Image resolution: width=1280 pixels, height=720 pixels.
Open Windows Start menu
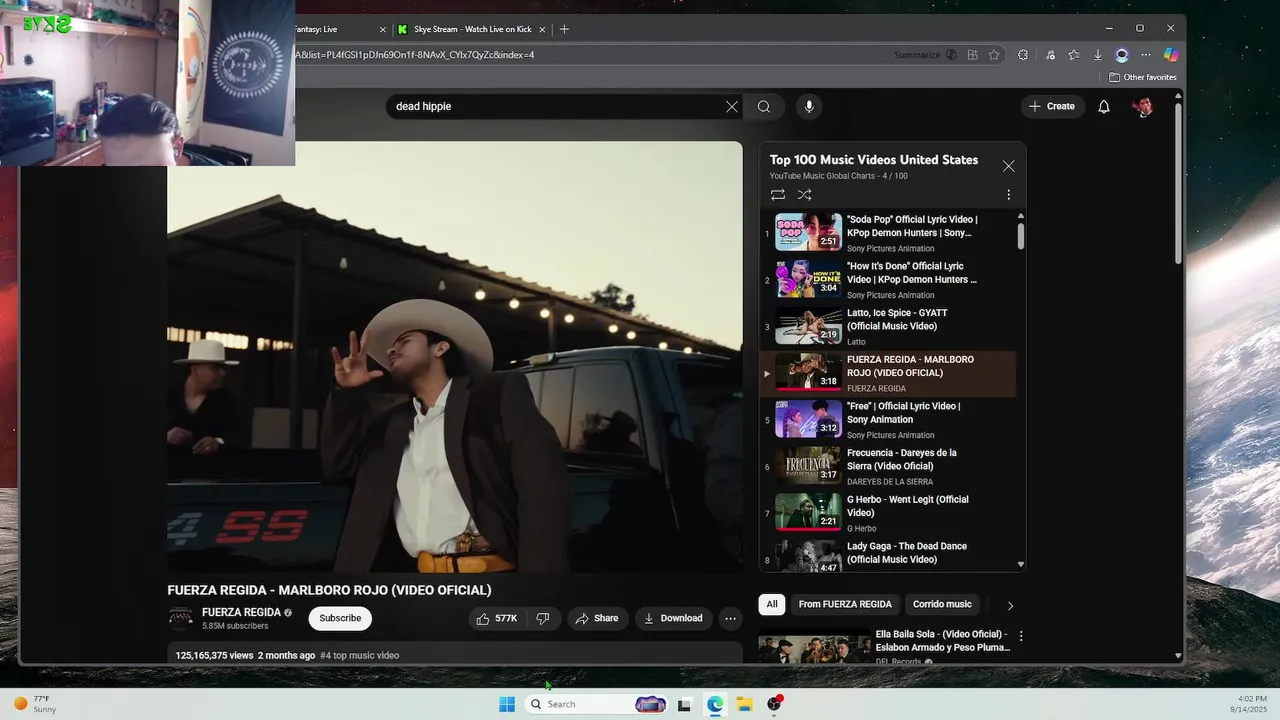(x=507, y=704)
